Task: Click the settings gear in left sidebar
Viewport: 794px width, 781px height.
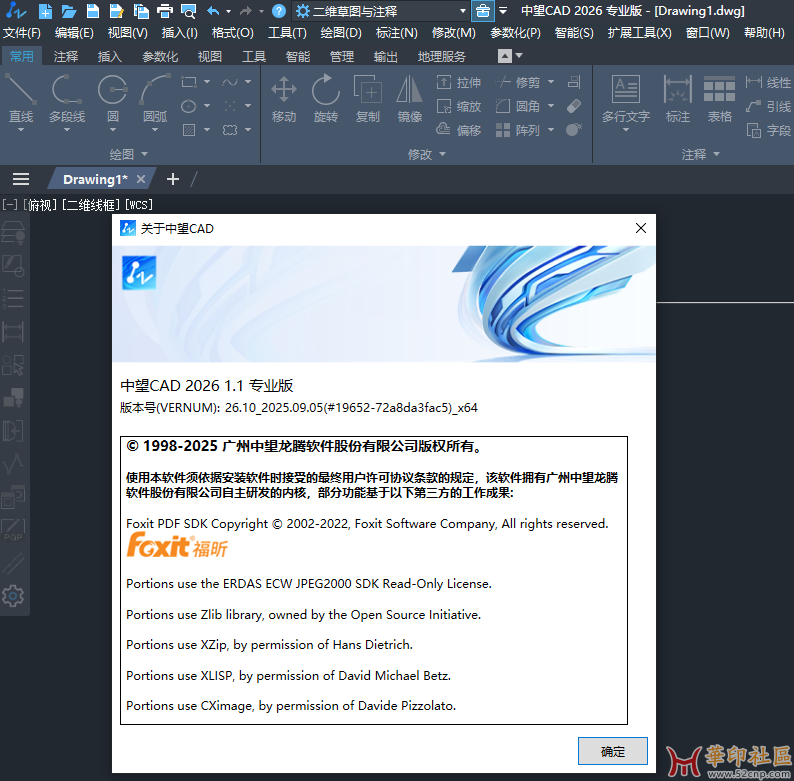Action: pyautogui.click(x=13, y=596)
